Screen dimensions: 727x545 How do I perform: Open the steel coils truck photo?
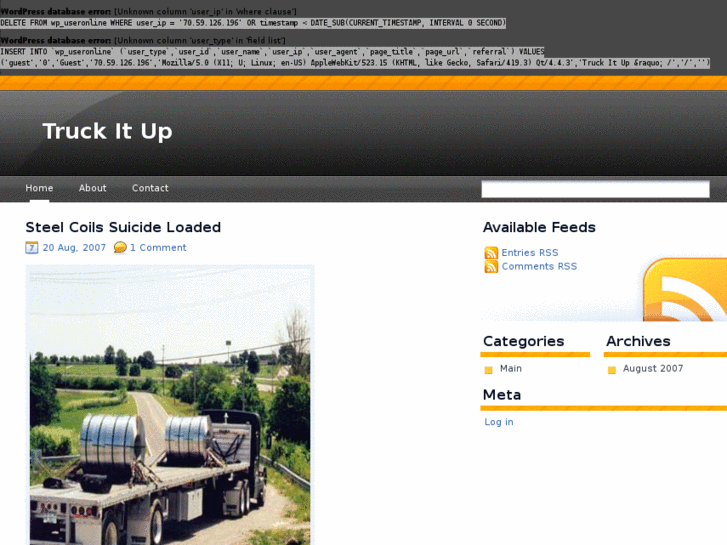point(170,405)
